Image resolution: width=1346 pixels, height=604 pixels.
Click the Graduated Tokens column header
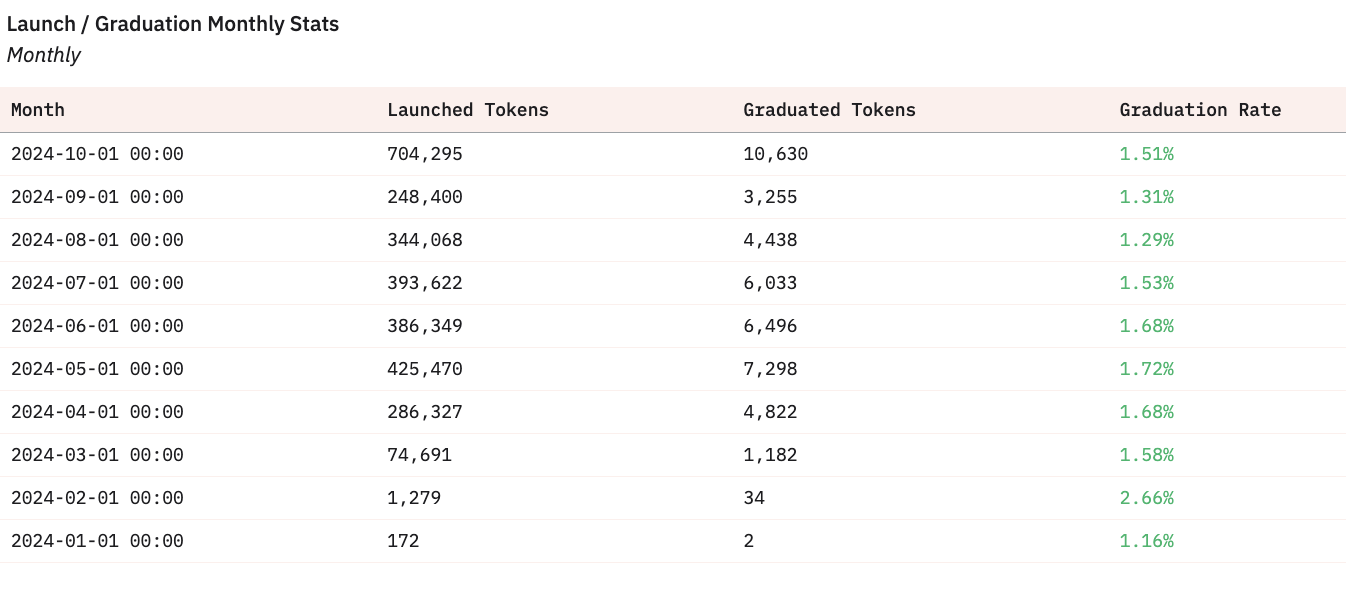coord(829,110)
